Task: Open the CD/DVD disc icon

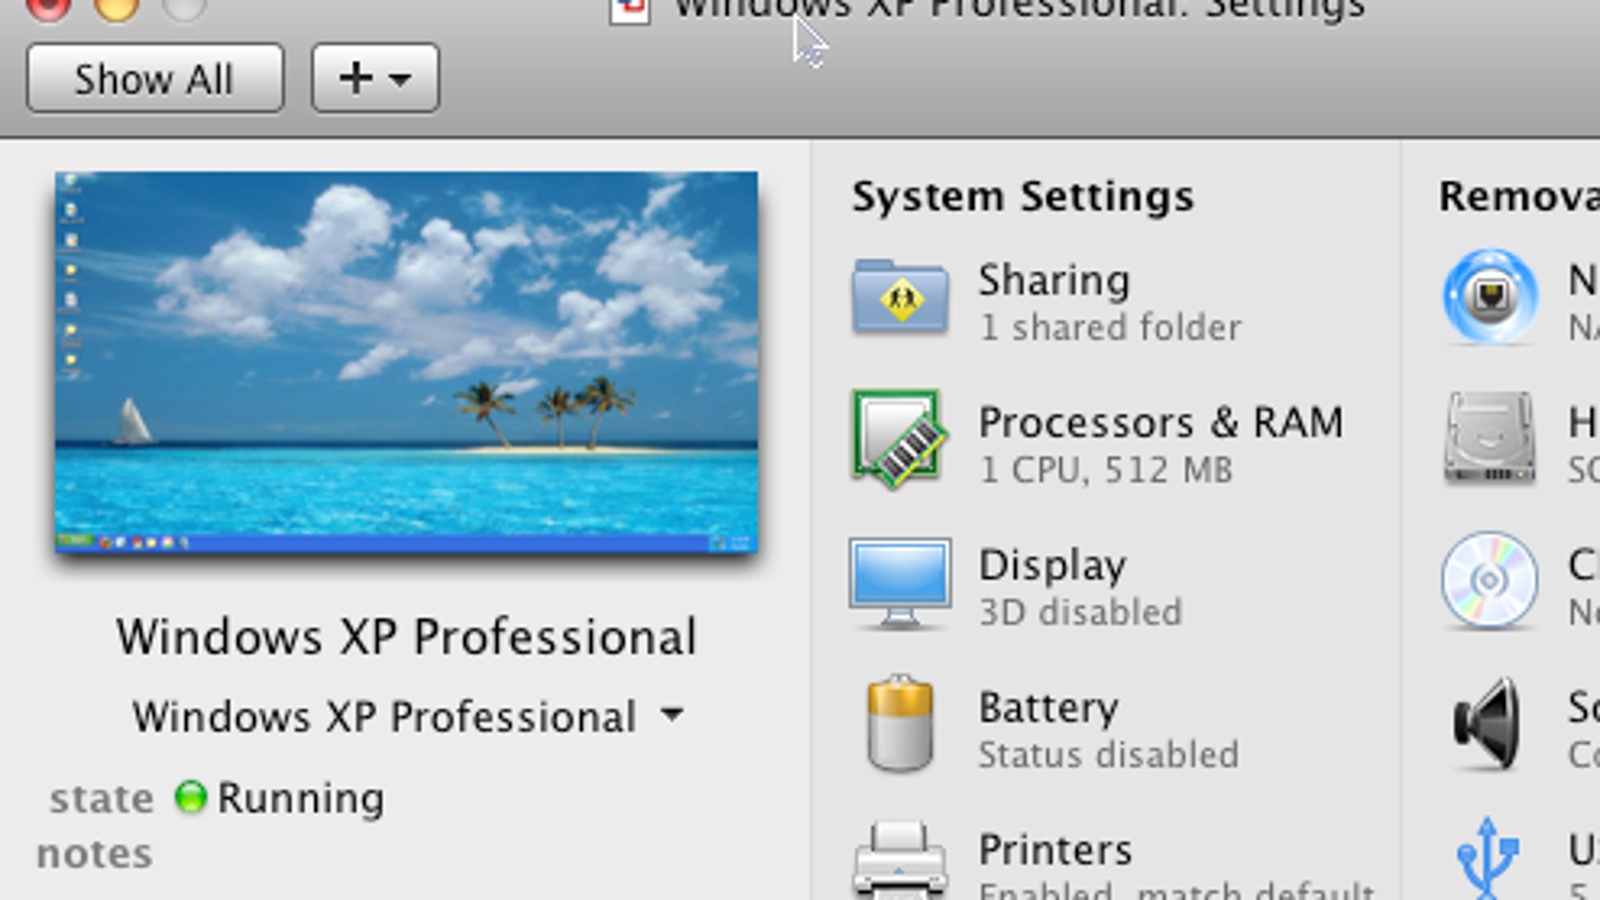Action: (1490, 580)
